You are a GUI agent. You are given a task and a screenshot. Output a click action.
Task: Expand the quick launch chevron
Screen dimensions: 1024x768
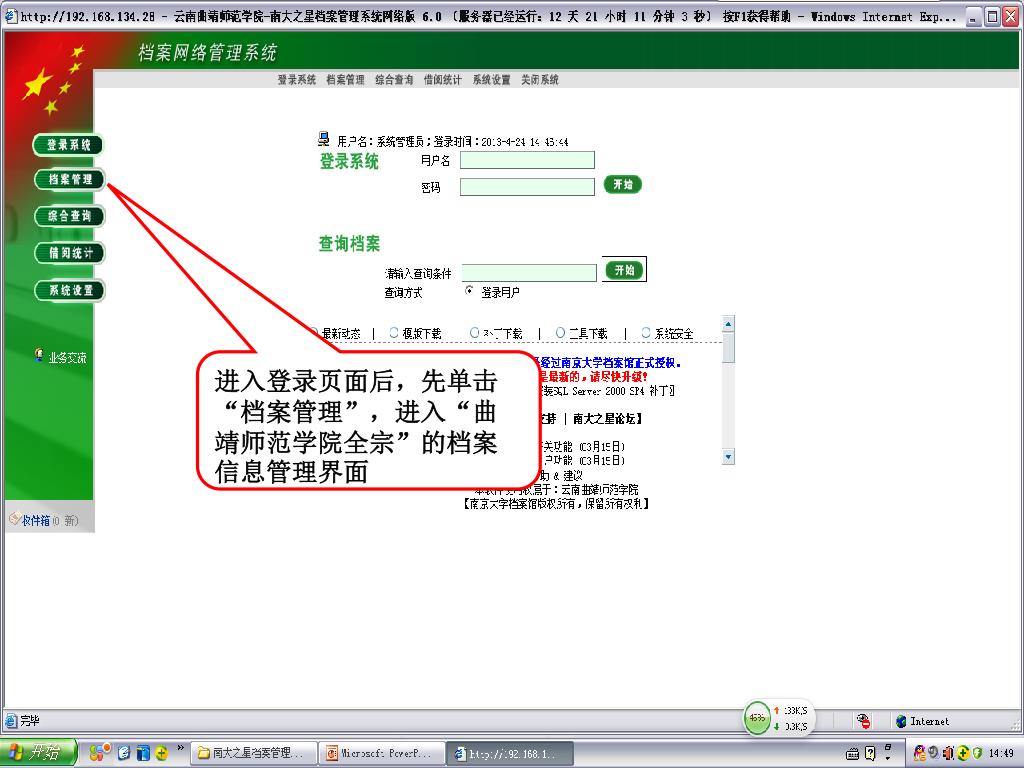pyautogui.click(x=180, y=749)
